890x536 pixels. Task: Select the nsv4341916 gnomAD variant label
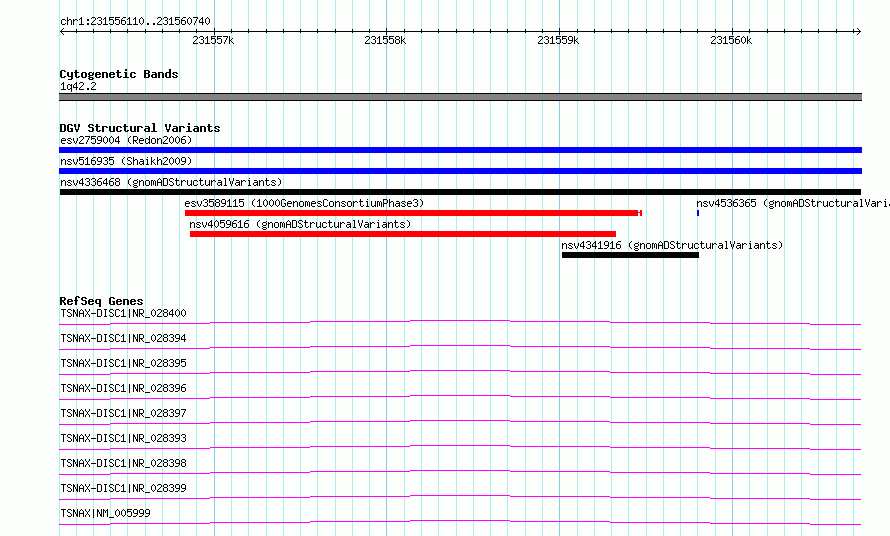pyautogui.click(x=672, y=245)
